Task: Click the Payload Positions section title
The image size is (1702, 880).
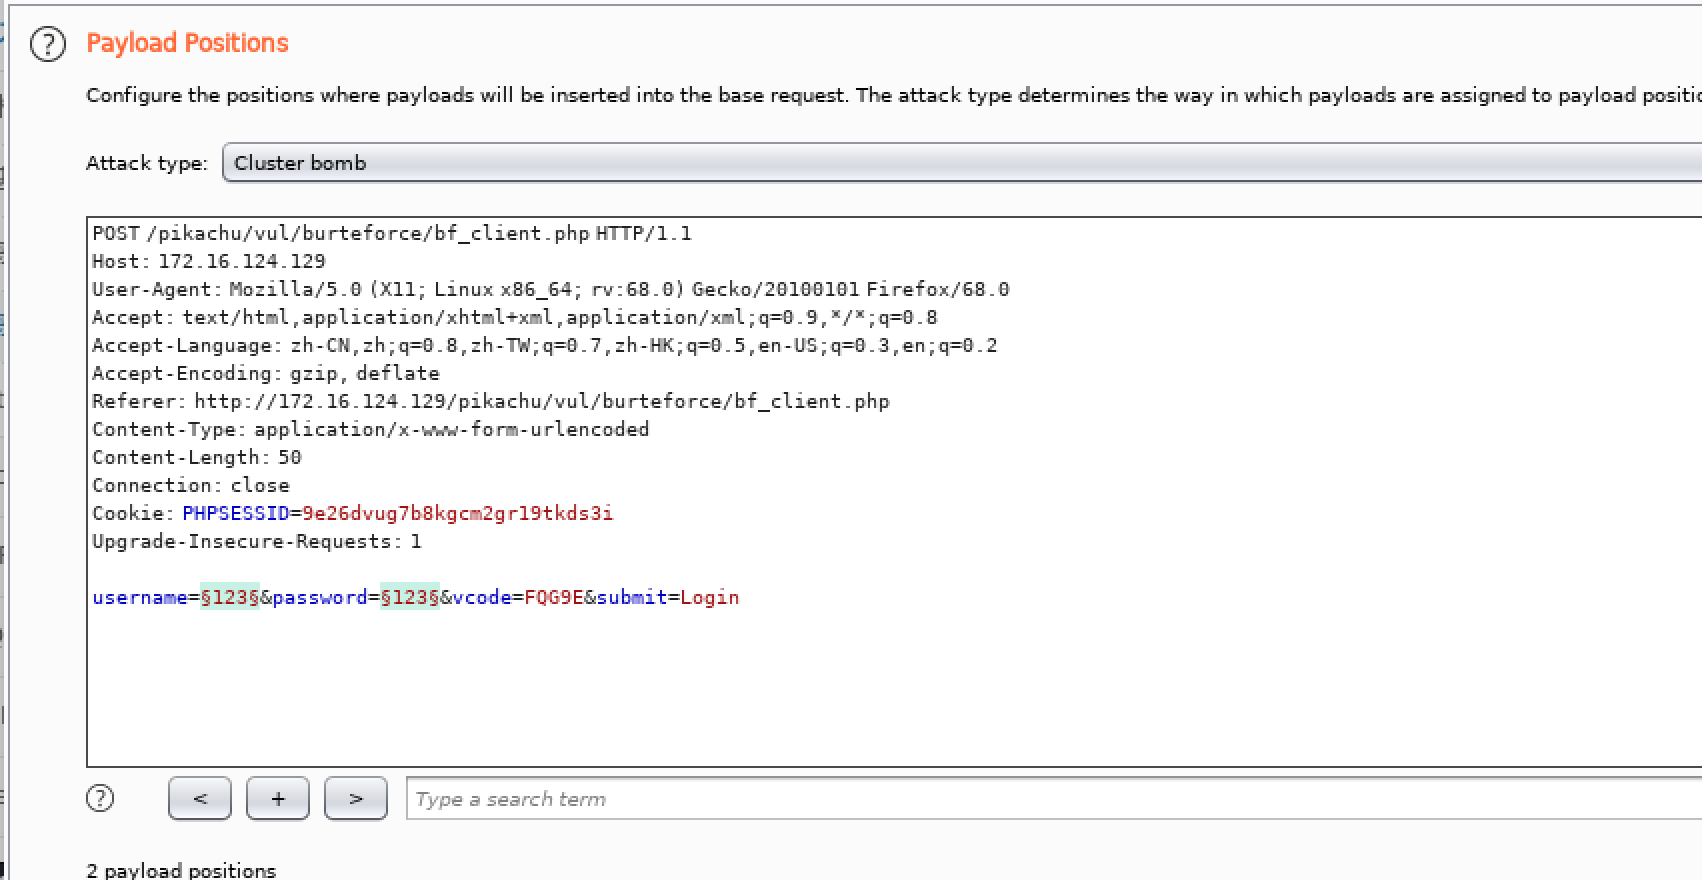Action: coord(187,43)
